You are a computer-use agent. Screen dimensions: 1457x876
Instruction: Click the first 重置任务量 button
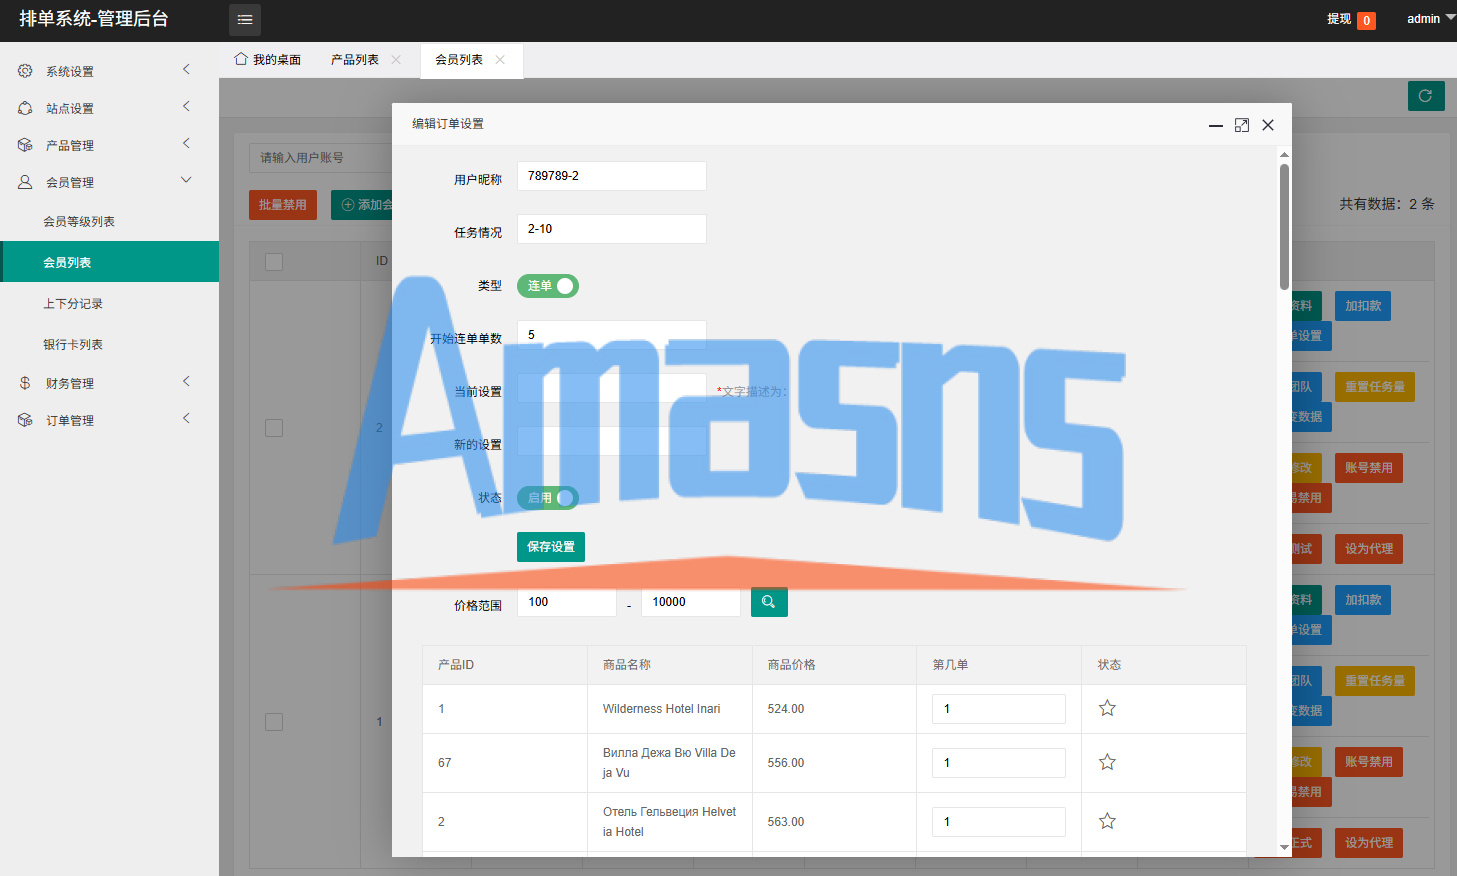point(1375,387)
